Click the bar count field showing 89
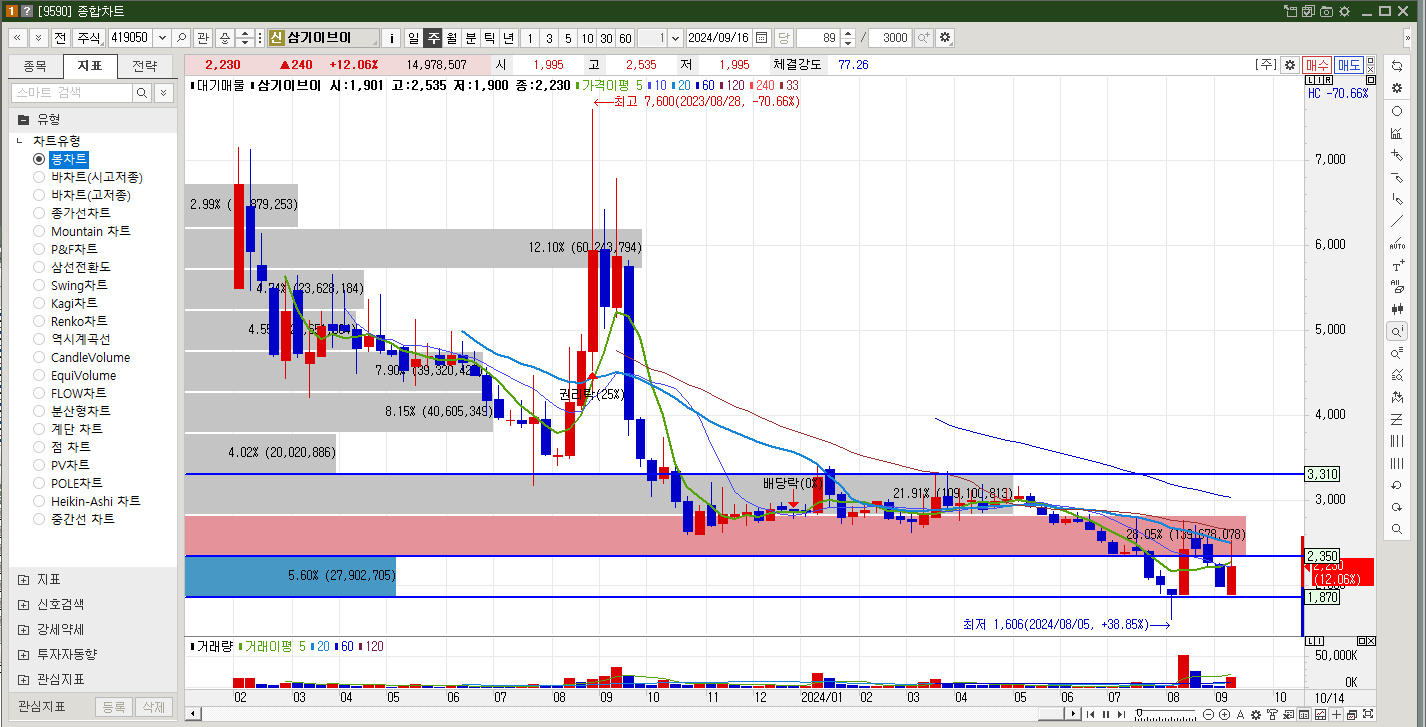Screen dimensions: 1426x727 [818, 37]
